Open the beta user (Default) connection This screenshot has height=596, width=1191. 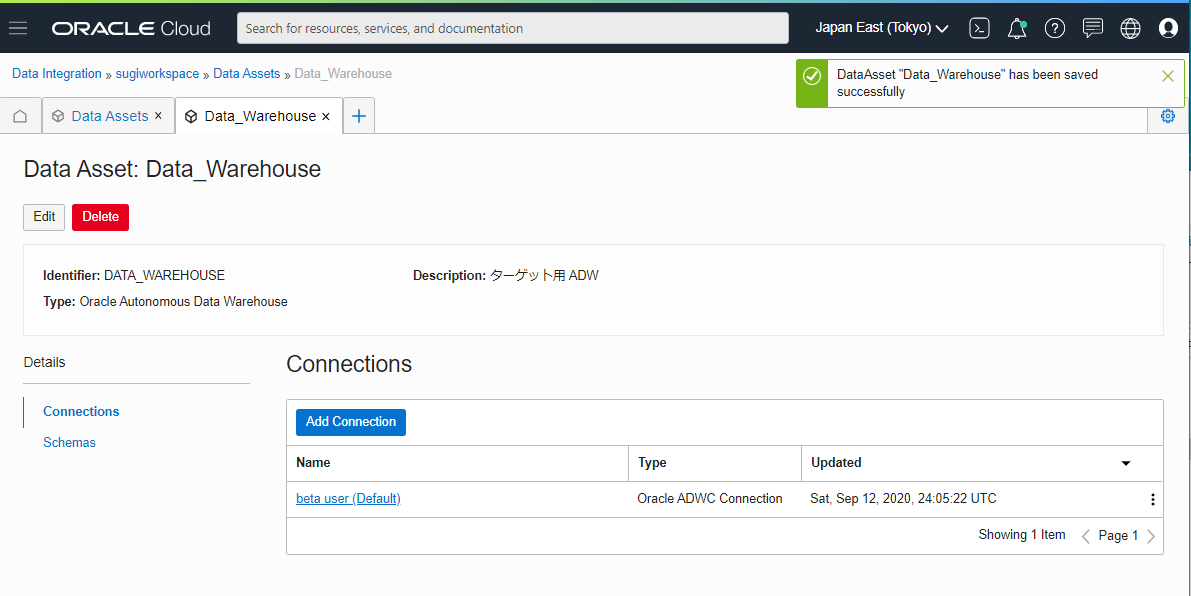click(x=348, y=498)
